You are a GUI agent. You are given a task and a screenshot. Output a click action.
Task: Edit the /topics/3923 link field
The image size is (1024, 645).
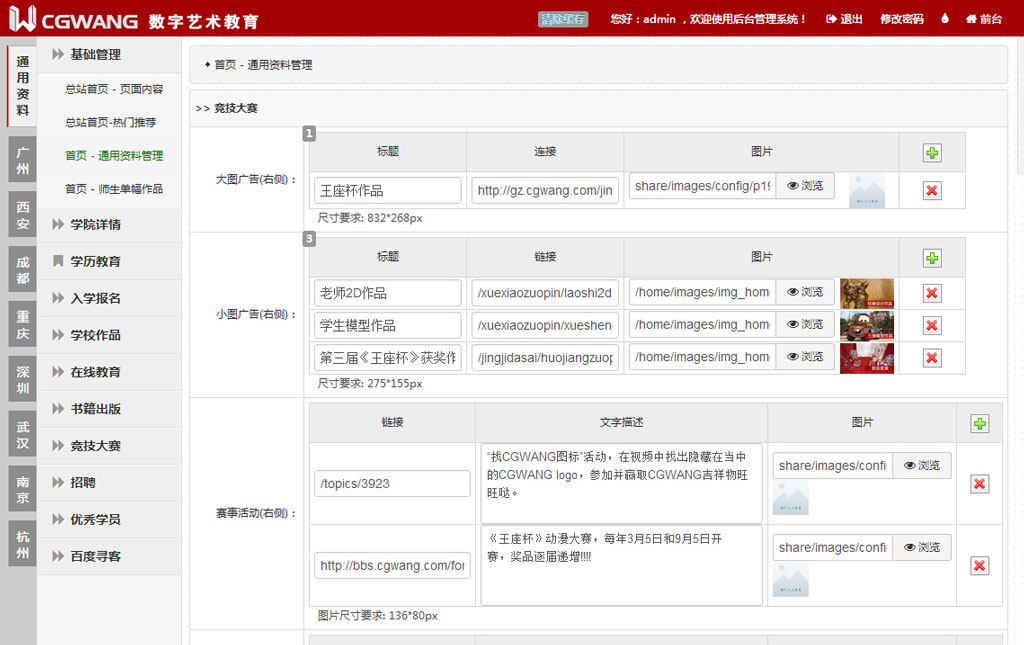click(392, 484)
